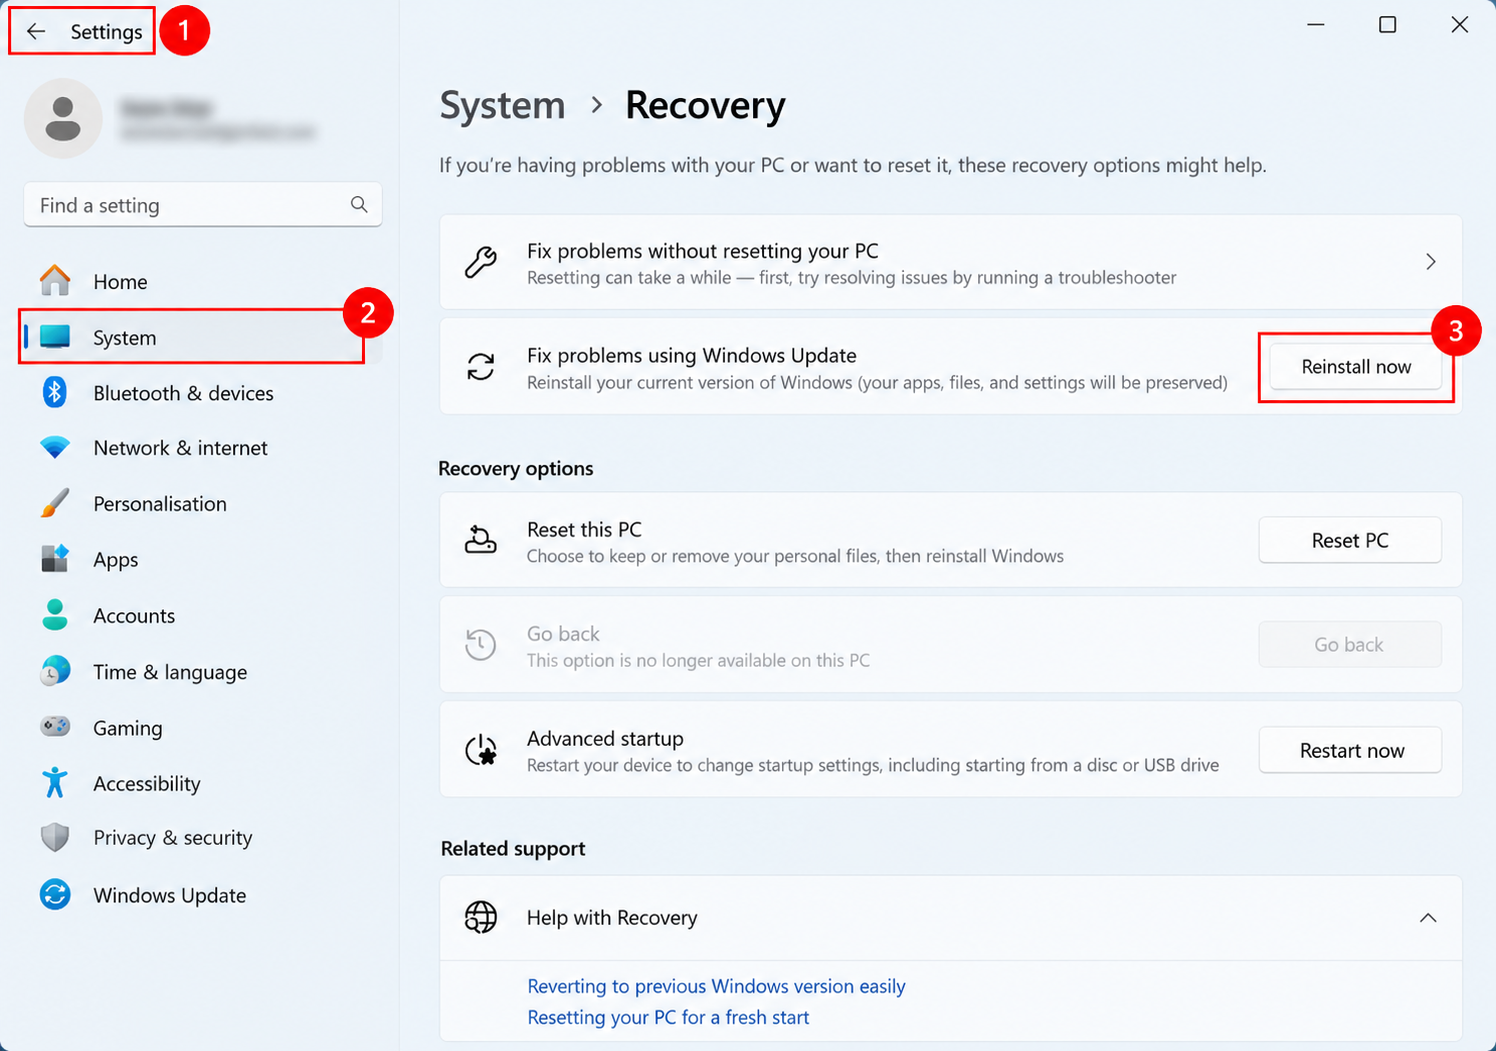Screen dimensions: 1496x1051
Task: Click the Time & language globe icon
Action: pos(55,671)
